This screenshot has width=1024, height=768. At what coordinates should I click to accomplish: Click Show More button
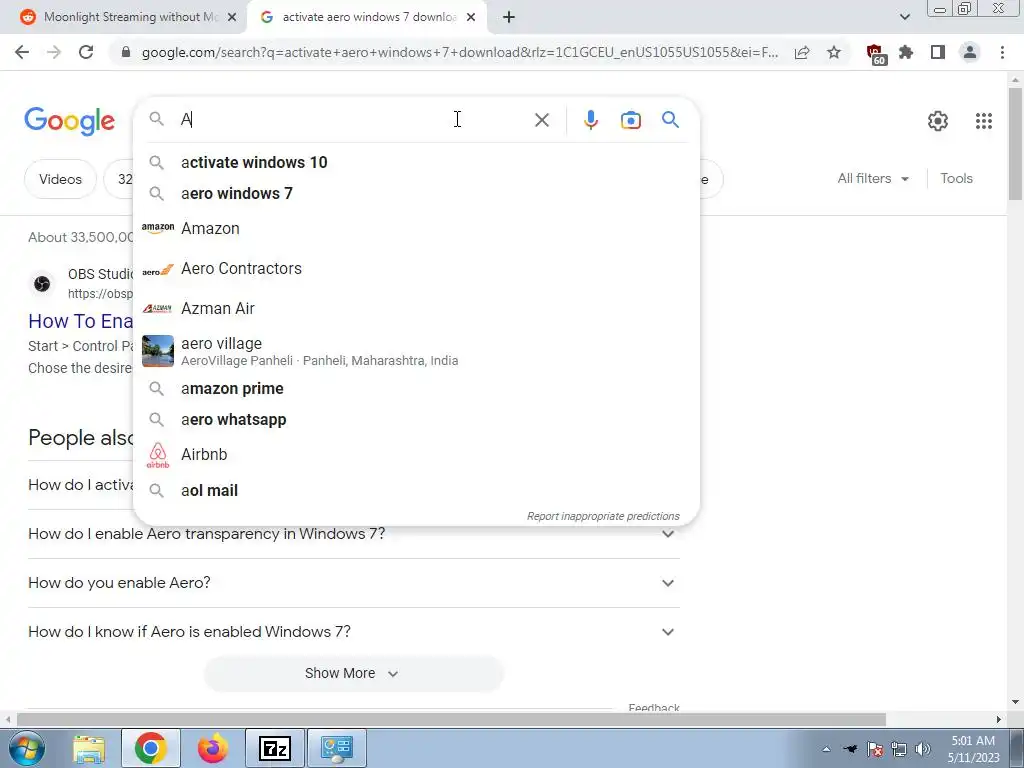(353, 673)
